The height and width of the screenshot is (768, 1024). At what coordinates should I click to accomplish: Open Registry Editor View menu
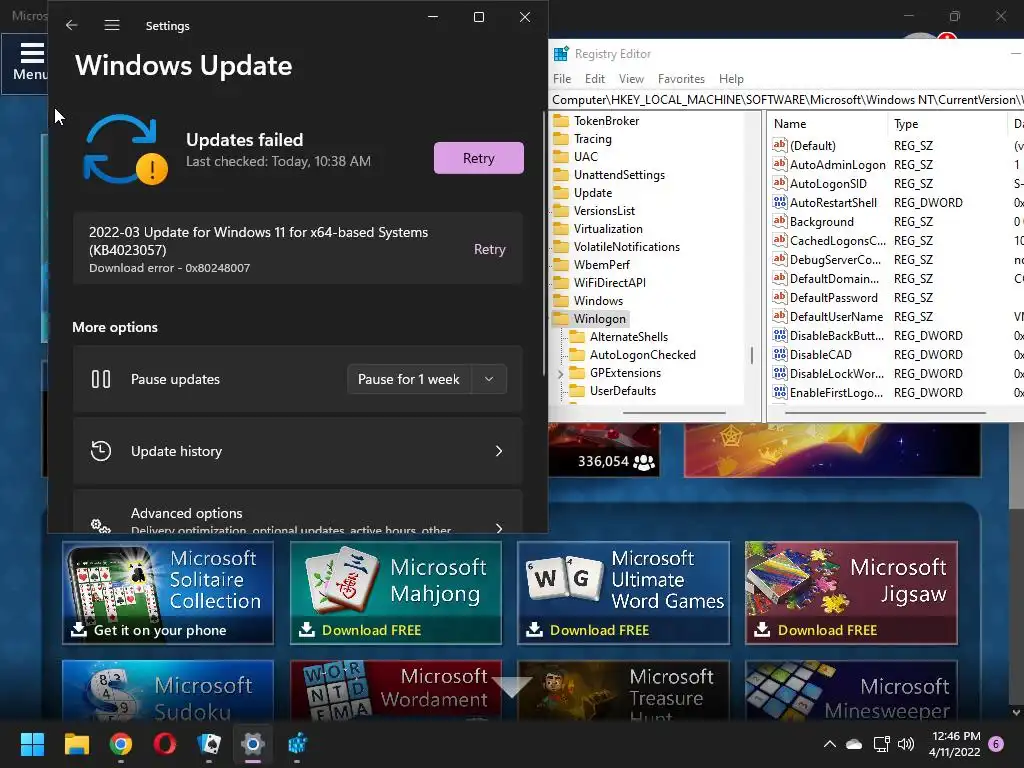(631, 79)
